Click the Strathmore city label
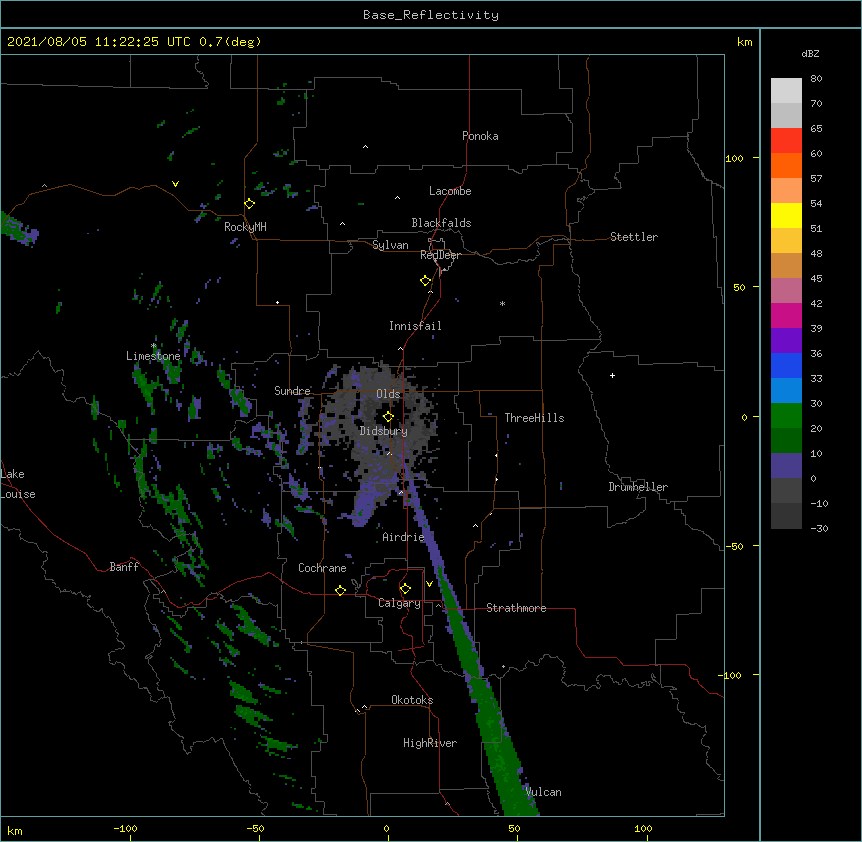The image size is (862, 842). pos(516,608)
